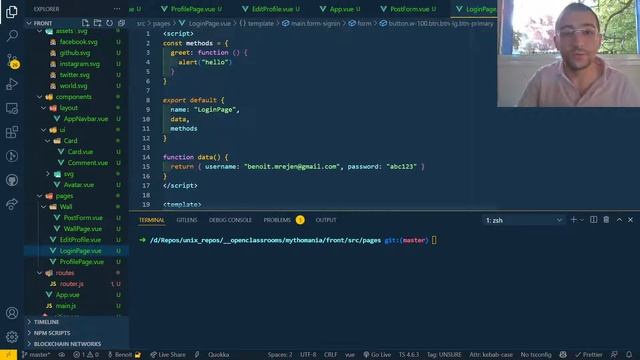Open the new terminal launch profile dropdown arrow
Screen dimensions: 640x360
[582, 220]
